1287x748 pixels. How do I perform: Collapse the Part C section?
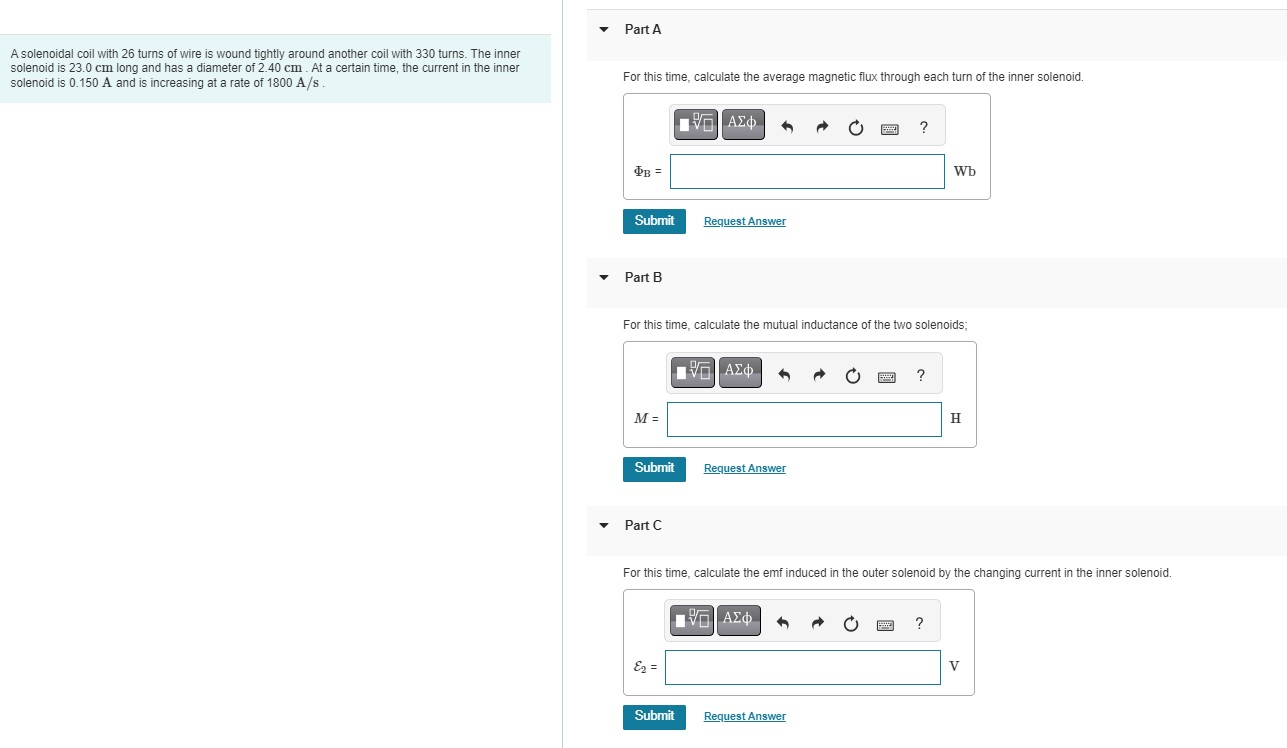[x=604, y=526]
